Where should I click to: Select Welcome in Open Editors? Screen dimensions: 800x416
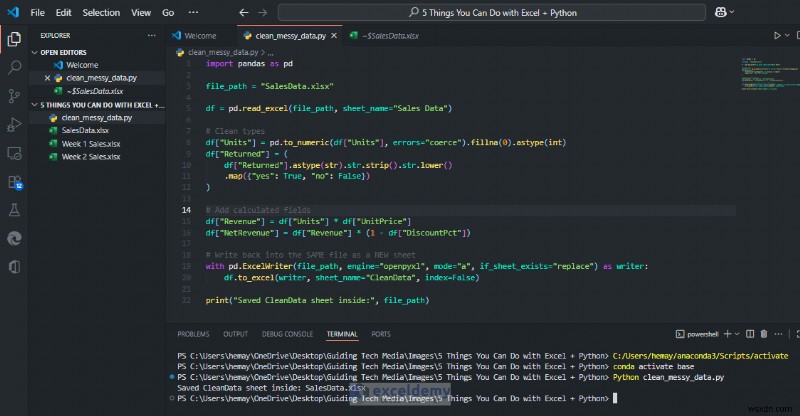(97, 65)
